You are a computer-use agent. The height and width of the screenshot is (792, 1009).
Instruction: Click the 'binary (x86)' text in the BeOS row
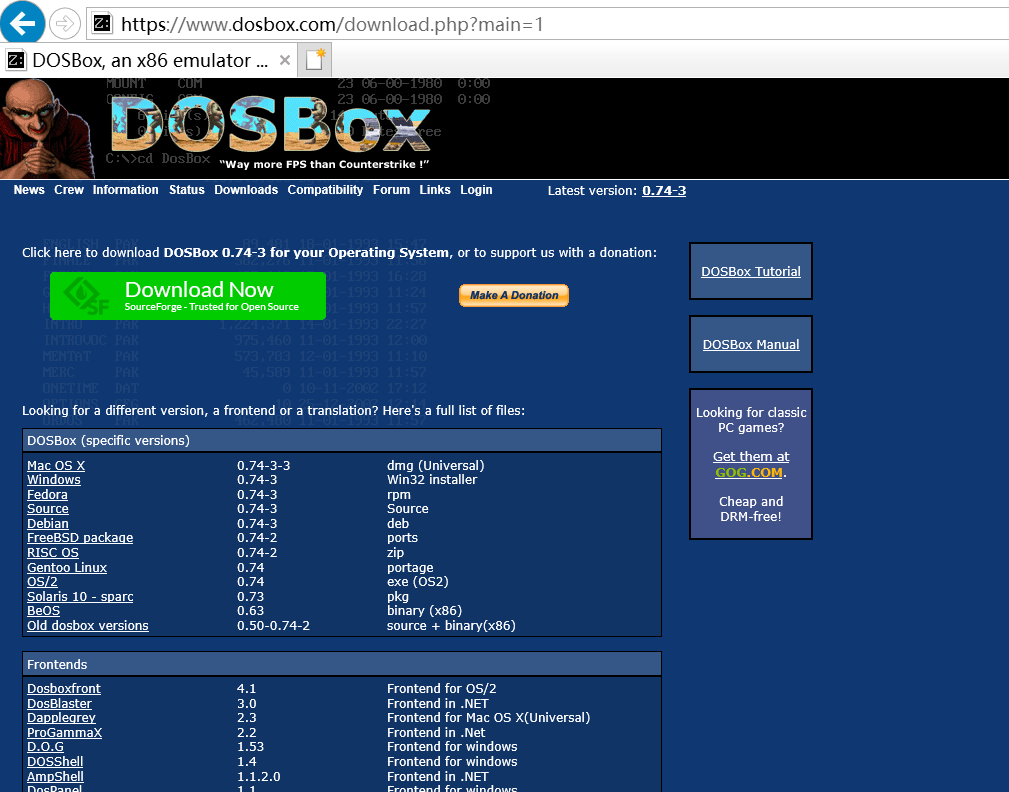424,611
